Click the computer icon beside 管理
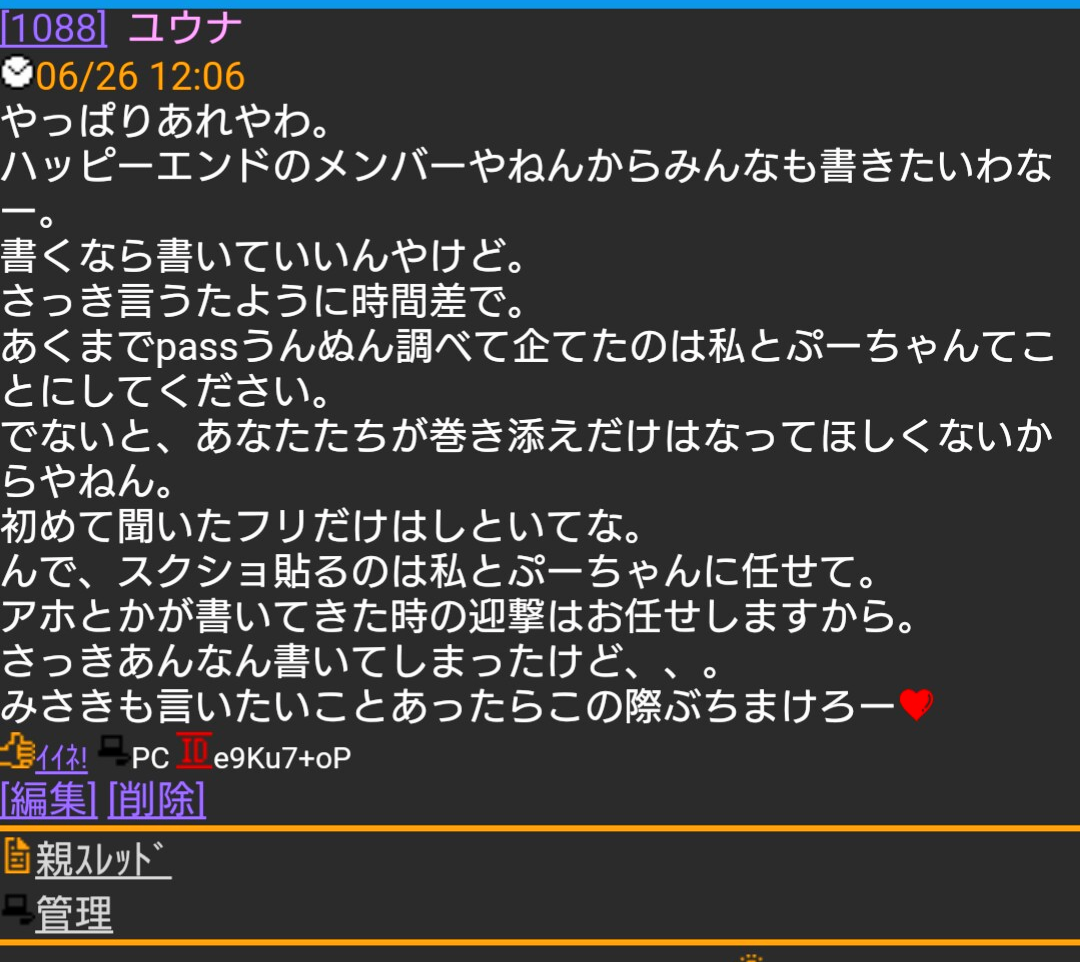This screenshot has height=962, width=1080. click(17, 910)
